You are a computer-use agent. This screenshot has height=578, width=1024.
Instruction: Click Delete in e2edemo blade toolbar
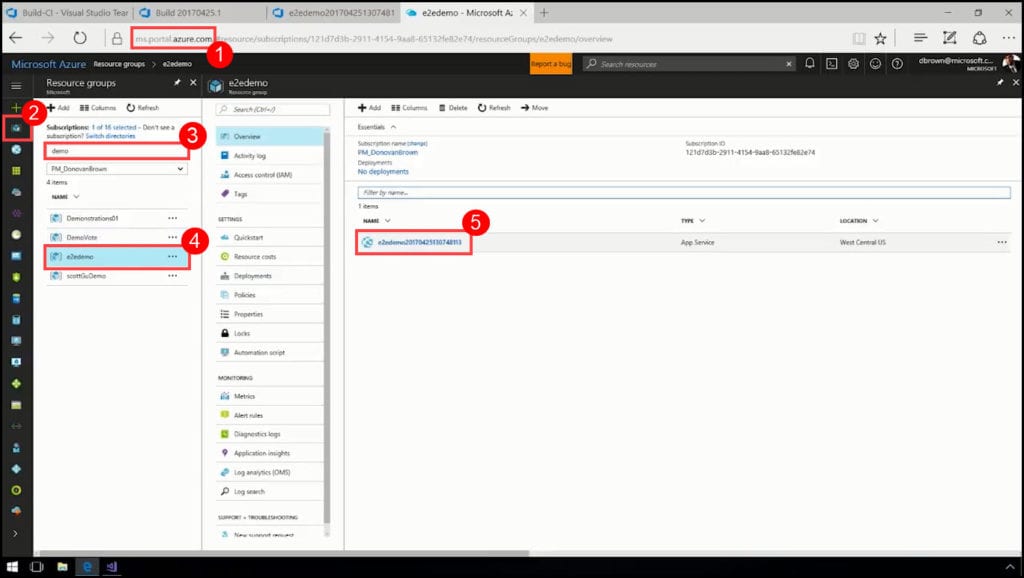[x=453, y=108]
